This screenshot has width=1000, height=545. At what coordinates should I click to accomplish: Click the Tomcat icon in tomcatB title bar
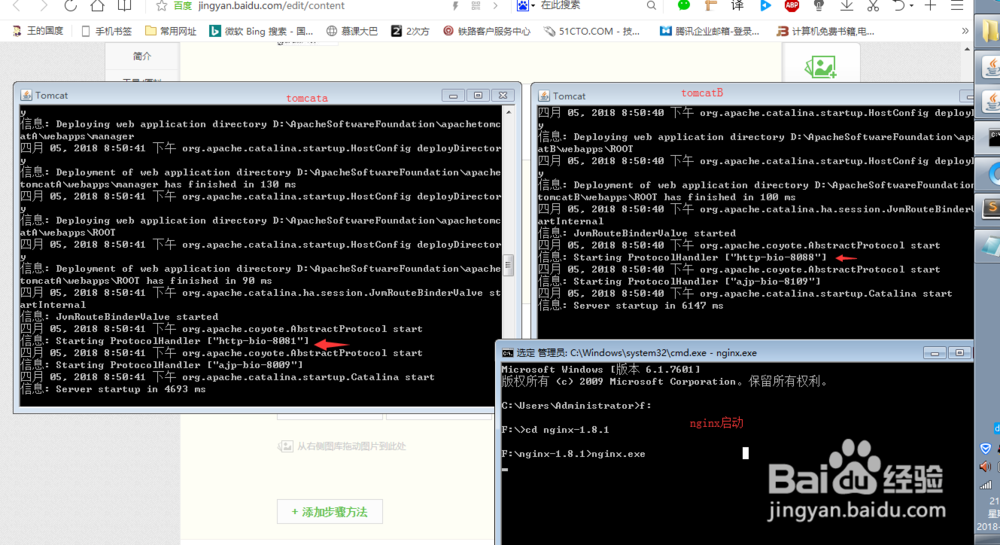coord(544,96)
